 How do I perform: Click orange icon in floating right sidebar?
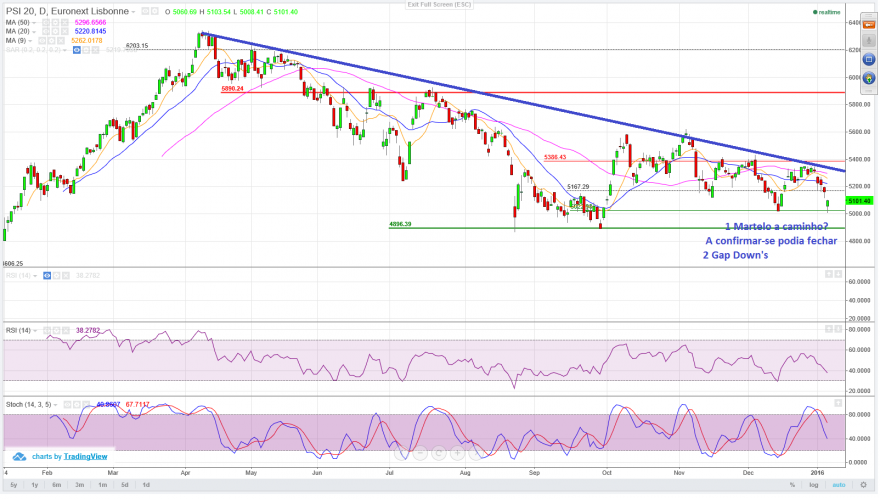[869, 25]
